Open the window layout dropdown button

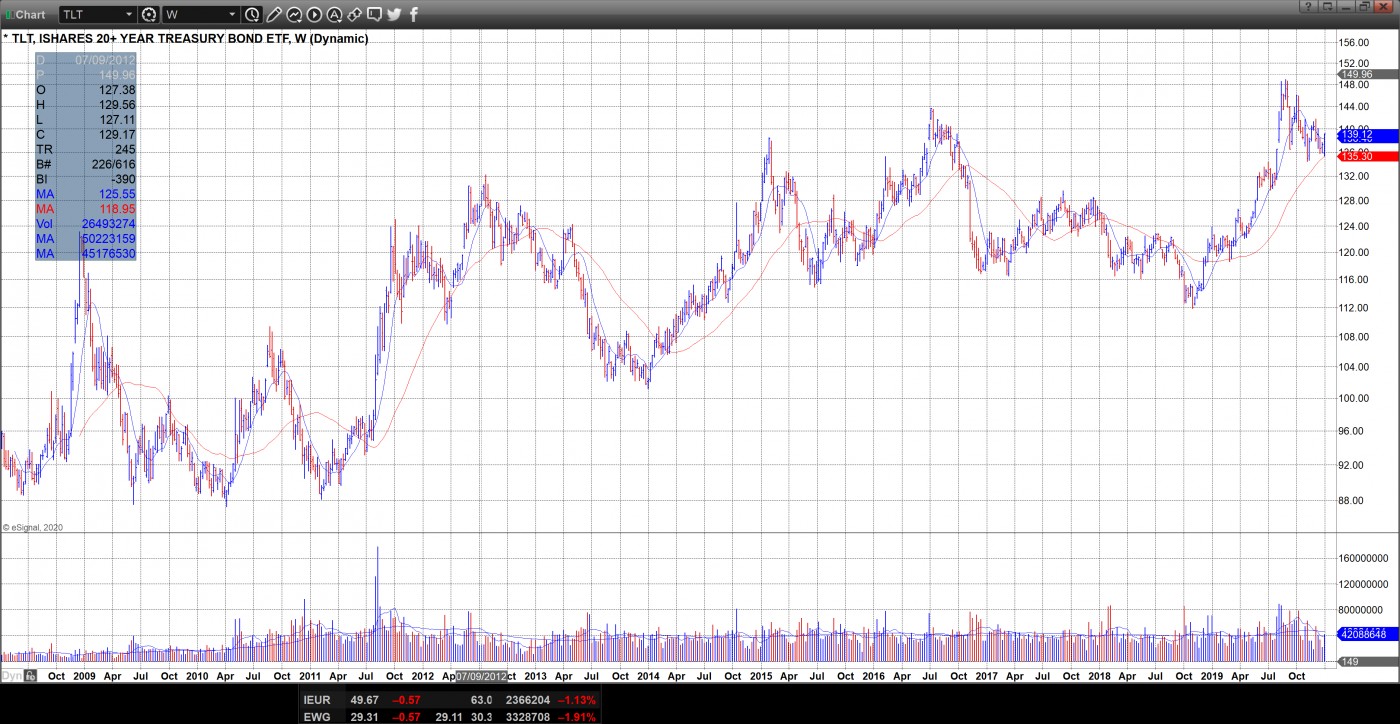pos(1328,6)
